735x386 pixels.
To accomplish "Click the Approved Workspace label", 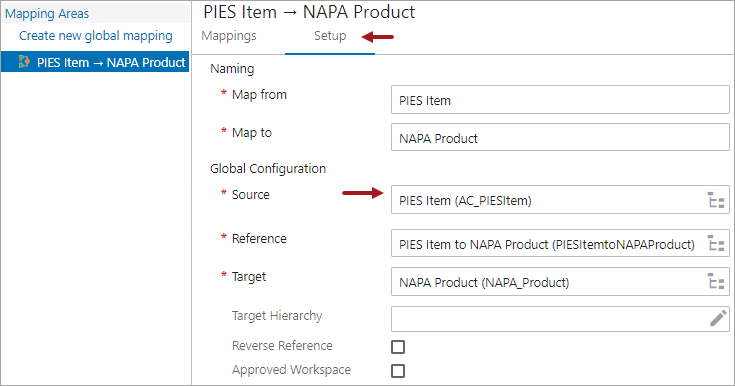I will click(x=291, y=370).
